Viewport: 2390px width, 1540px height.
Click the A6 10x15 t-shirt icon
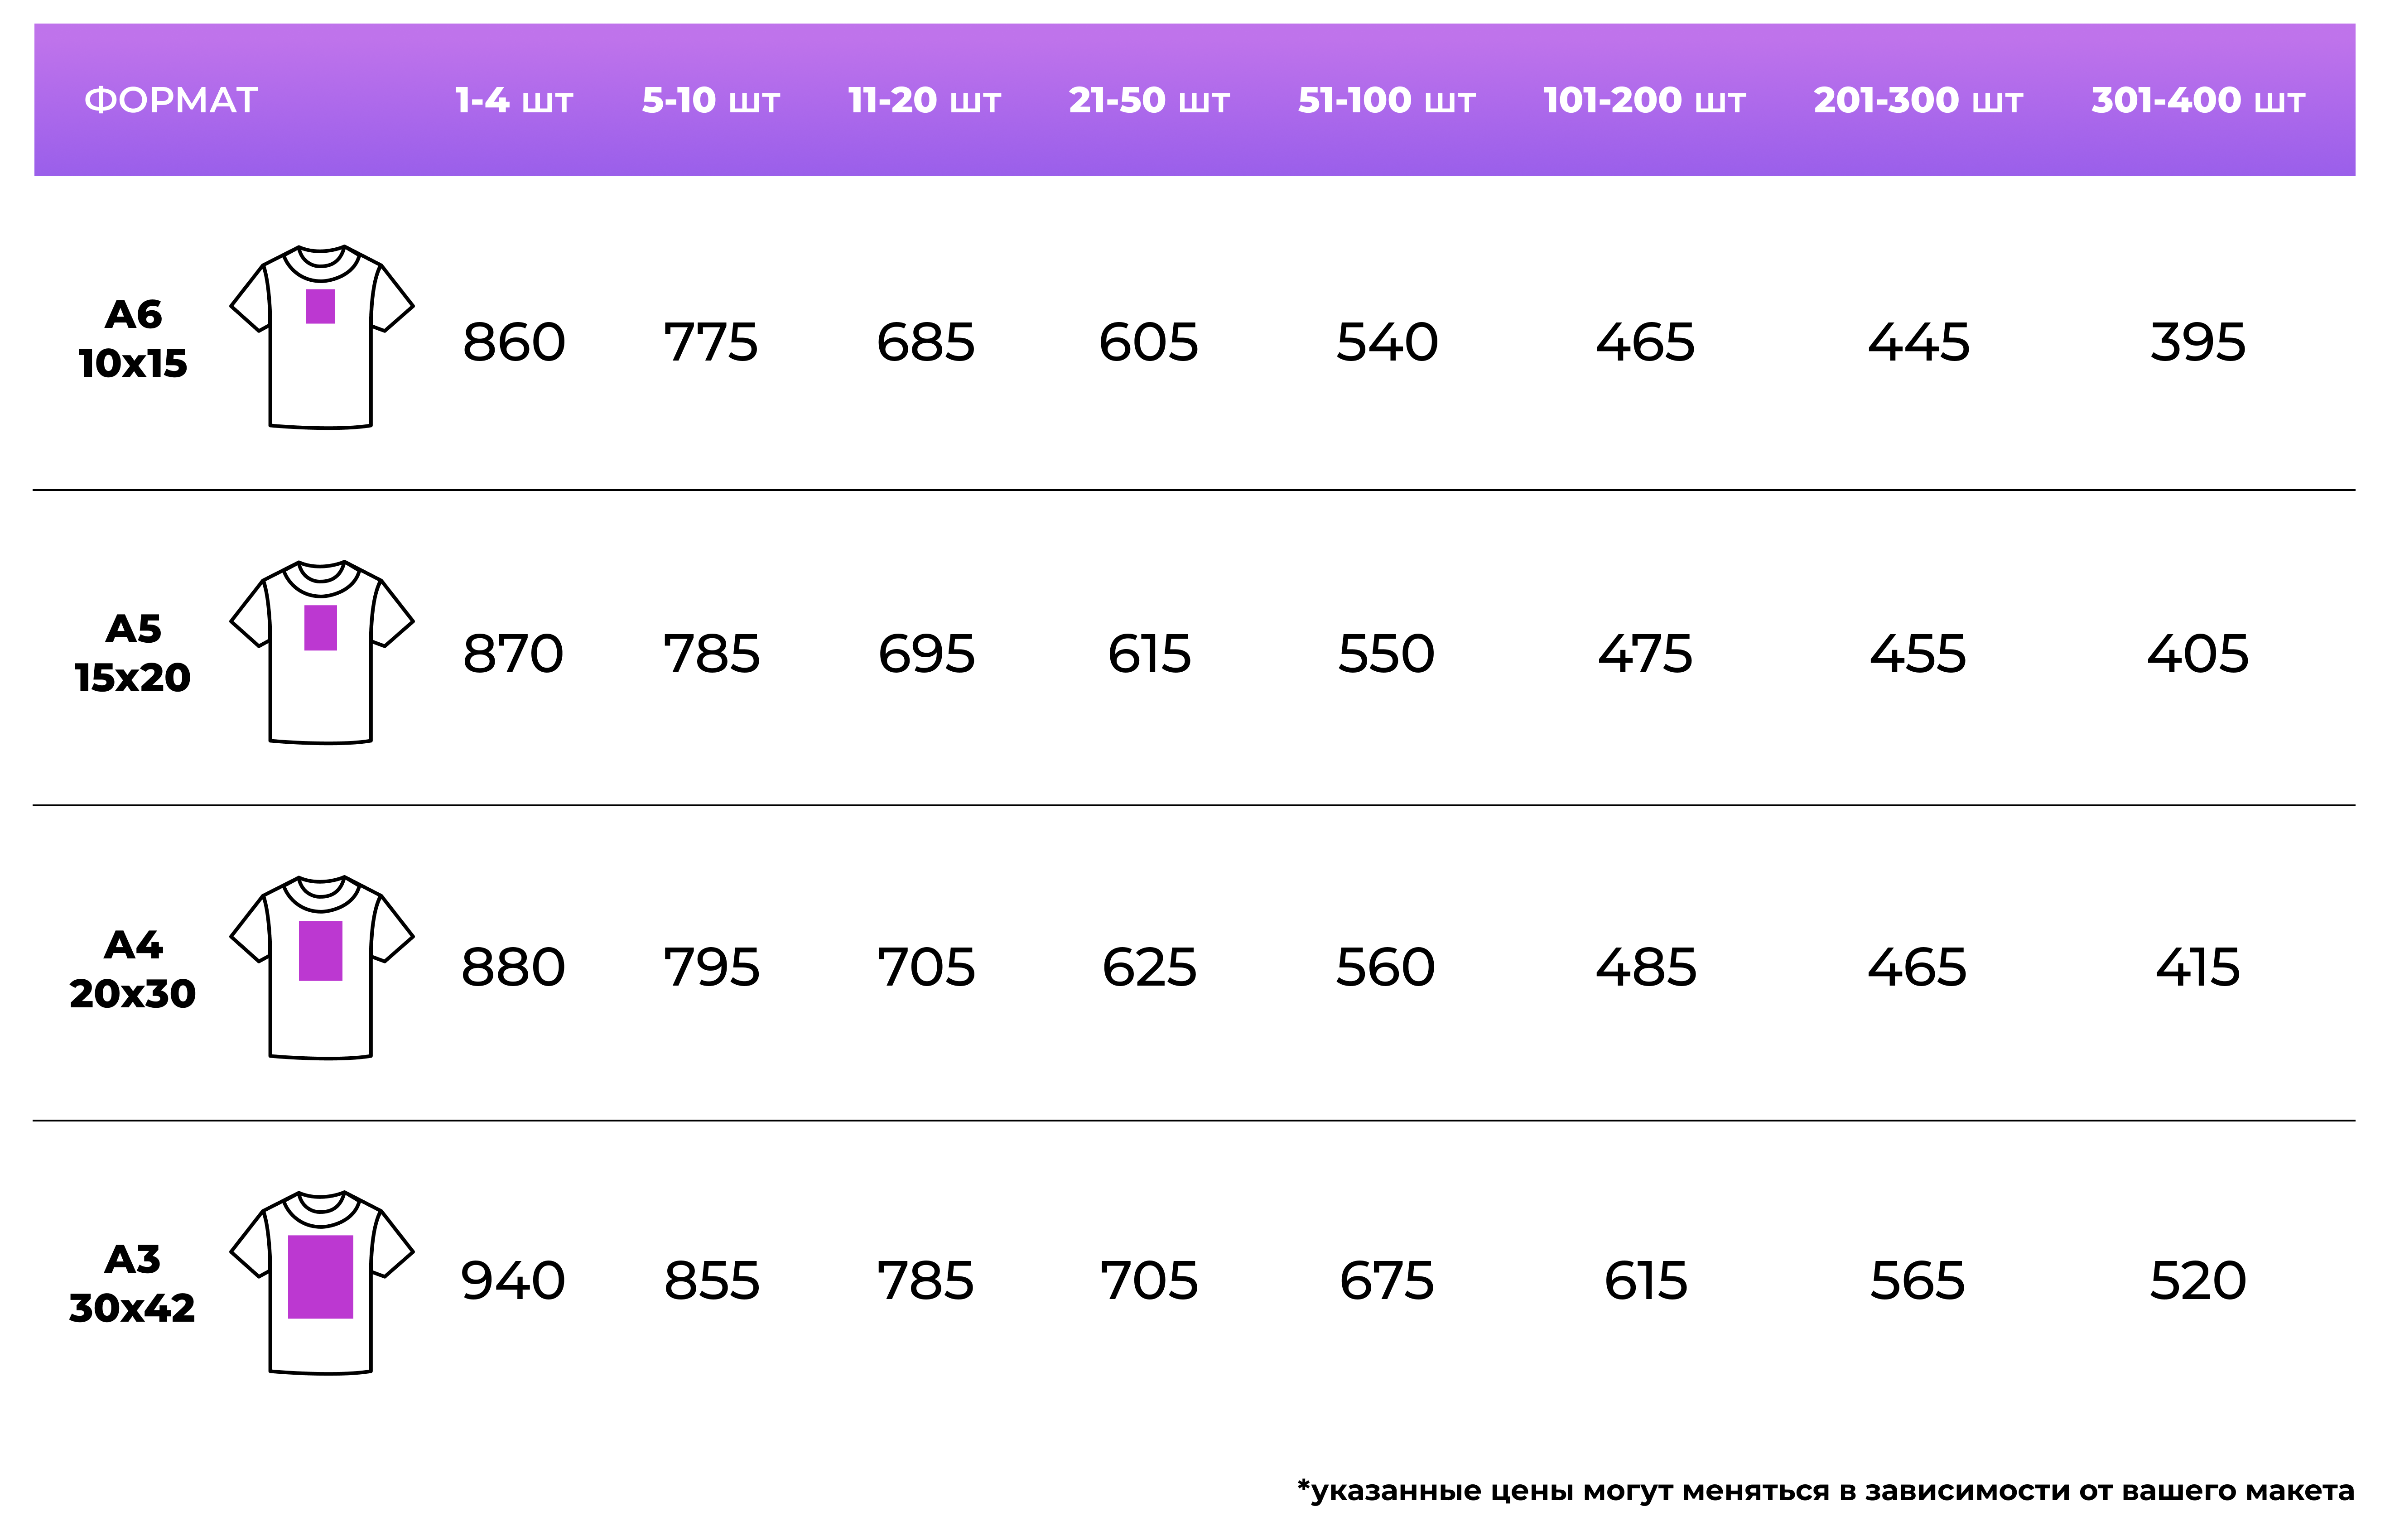pyautogui.click(x=321, y=337)
